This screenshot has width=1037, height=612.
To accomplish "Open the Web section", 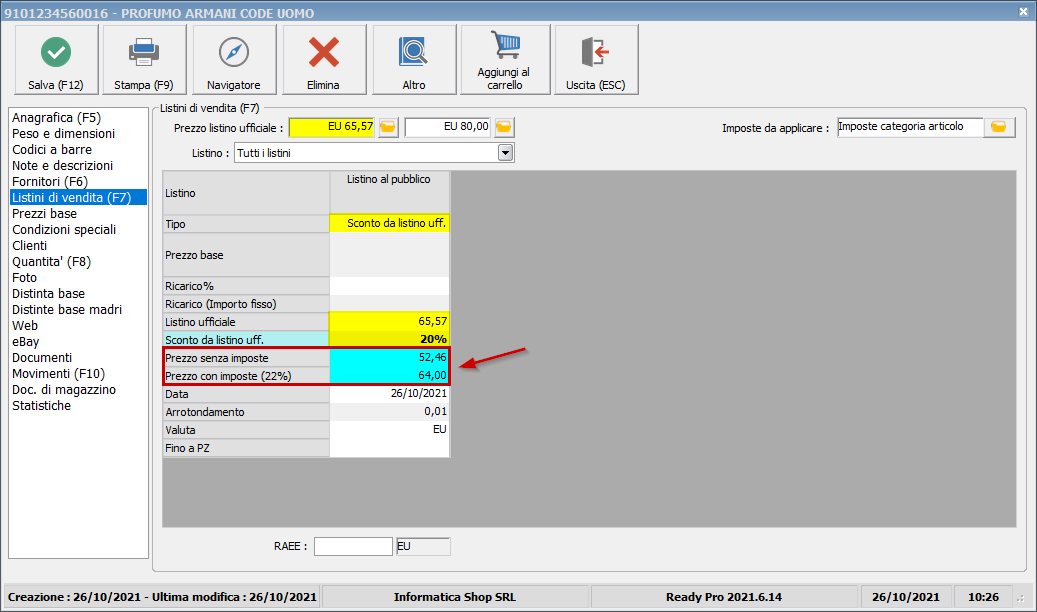I will point(25,326).
